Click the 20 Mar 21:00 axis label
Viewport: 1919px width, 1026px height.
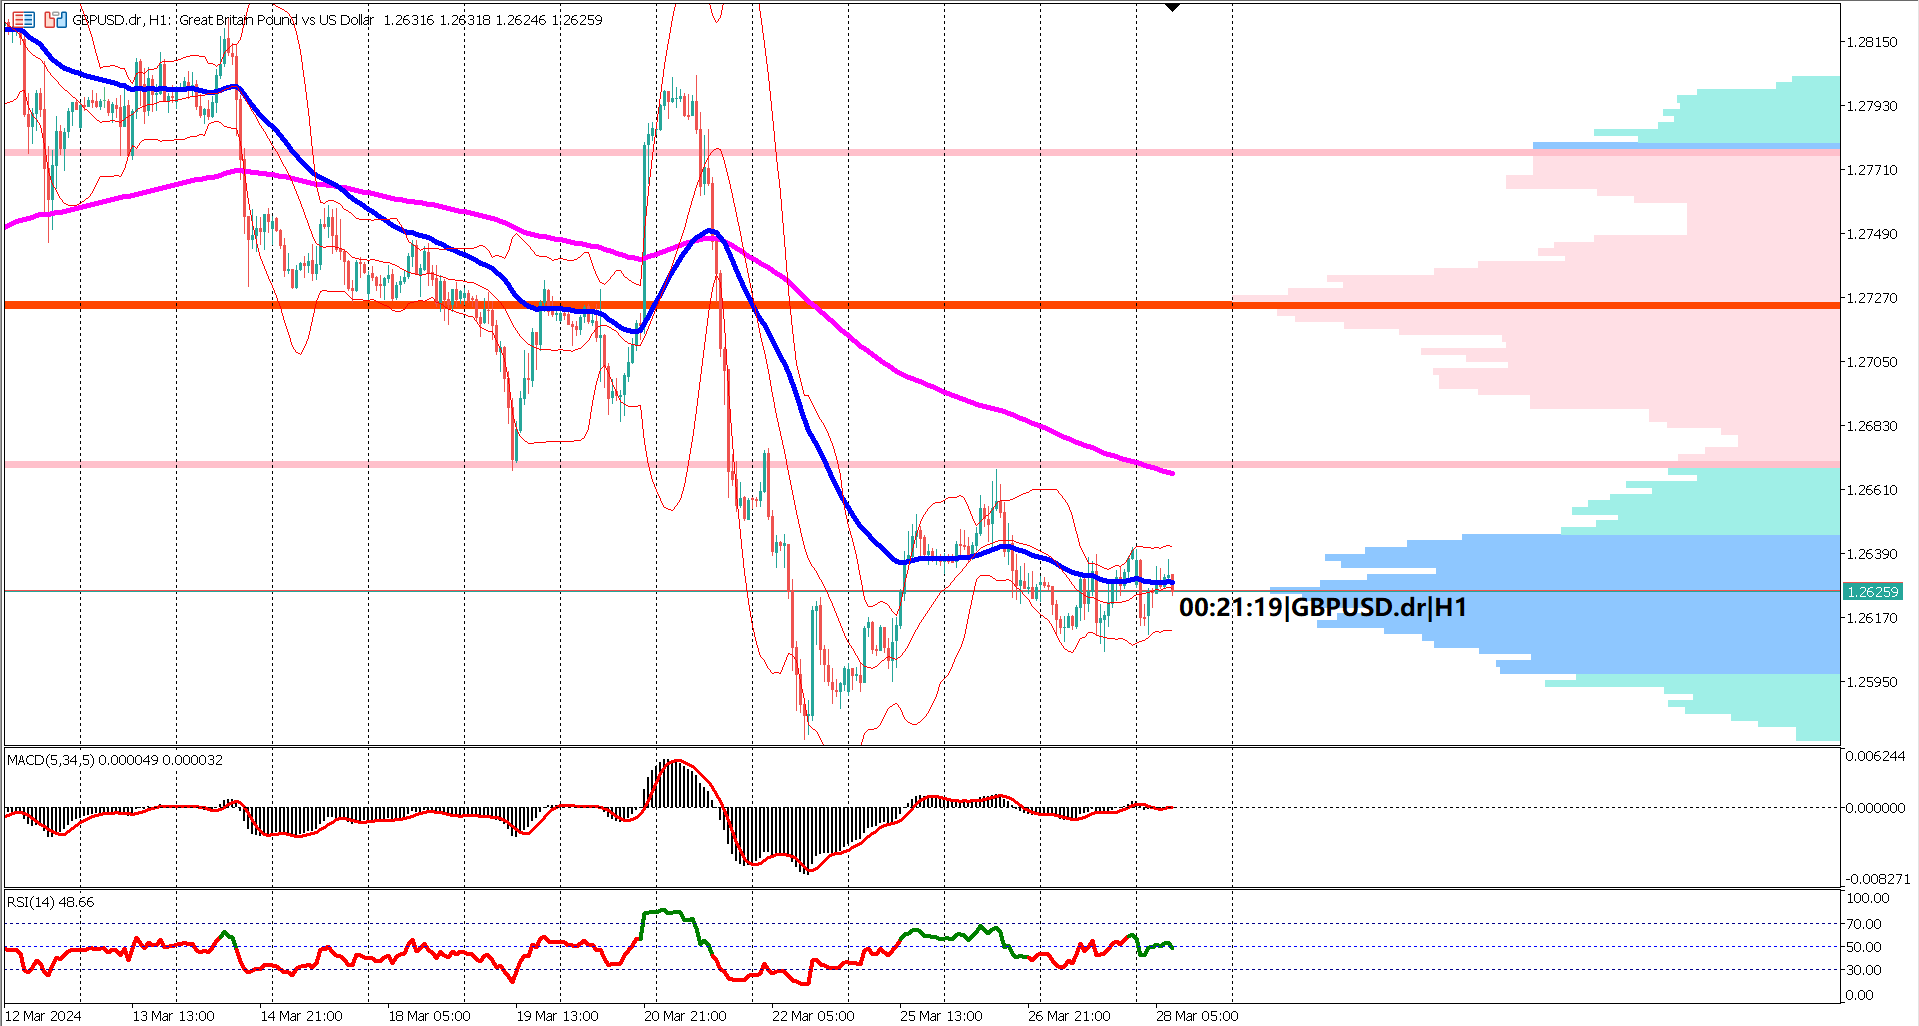pyautogui.click(x=685, y=1015)
